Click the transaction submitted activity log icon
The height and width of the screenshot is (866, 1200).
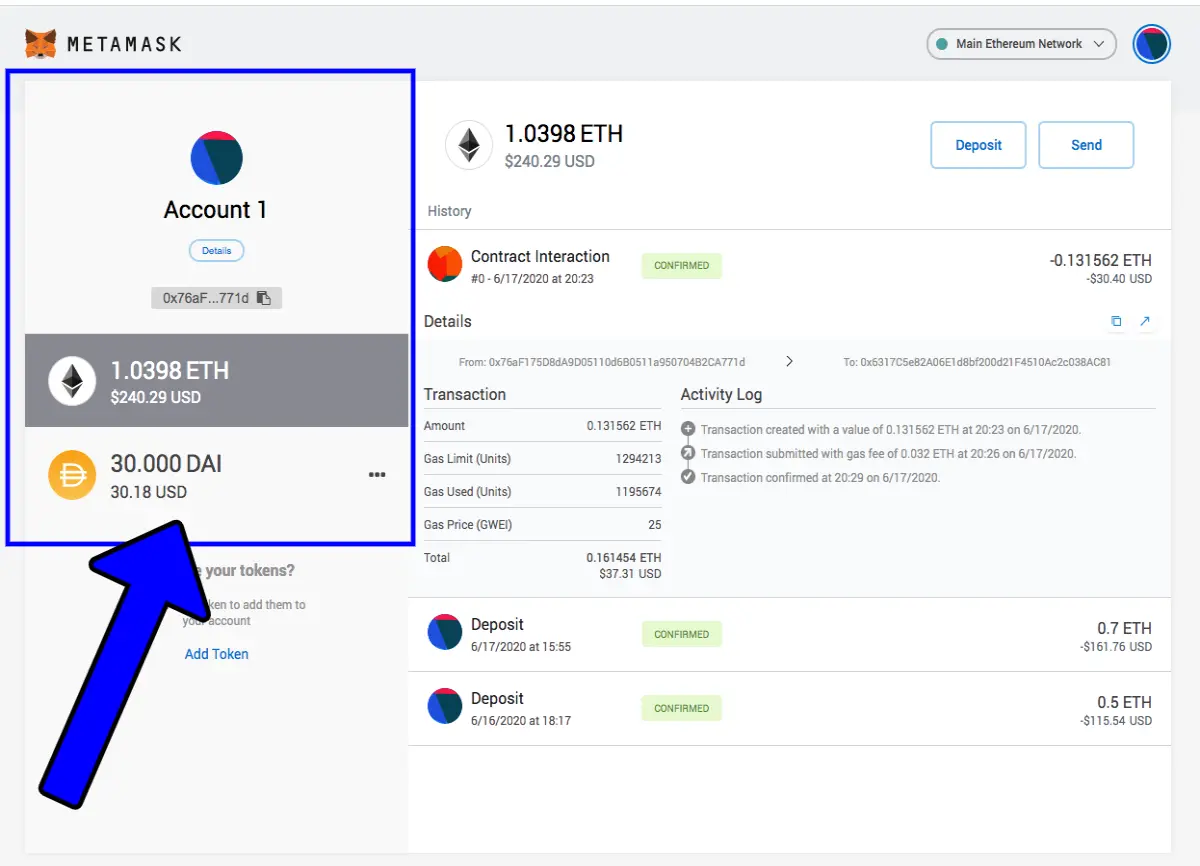pyautogui.click(x=688, y=453)
